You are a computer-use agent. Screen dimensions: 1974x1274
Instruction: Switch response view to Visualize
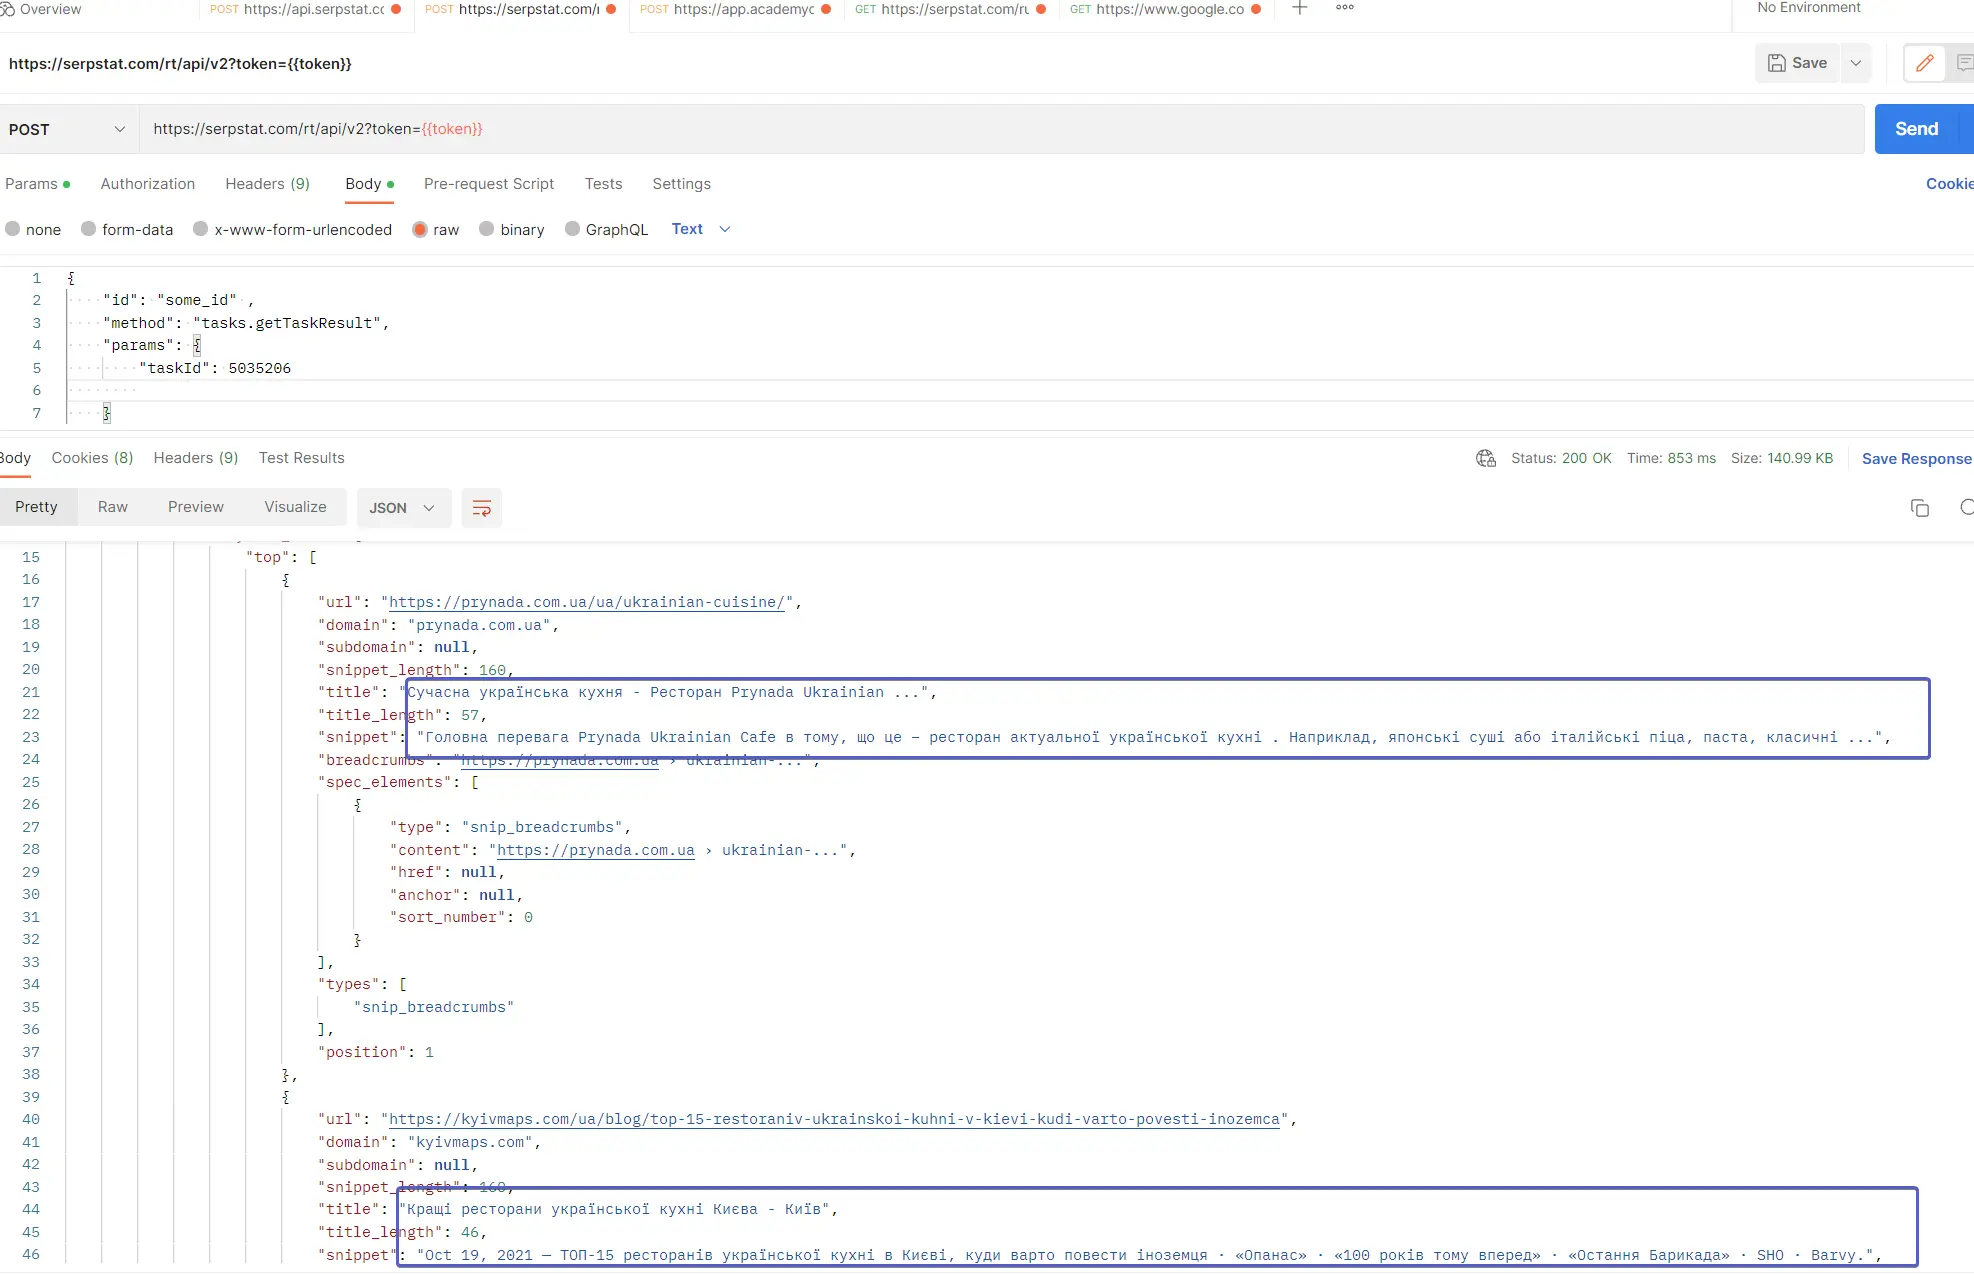click(x=295, y=507)
